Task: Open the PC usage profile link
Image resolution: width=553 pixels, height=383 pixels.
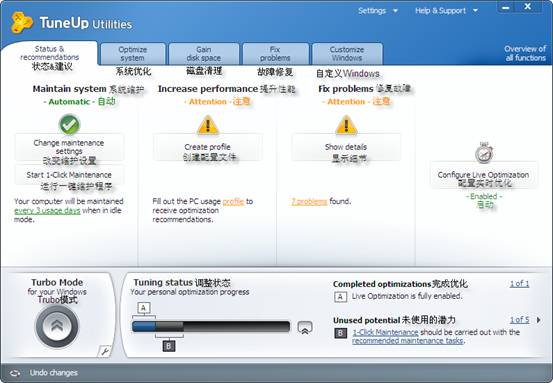Action: pyautogui.click(x=233, y=201)
